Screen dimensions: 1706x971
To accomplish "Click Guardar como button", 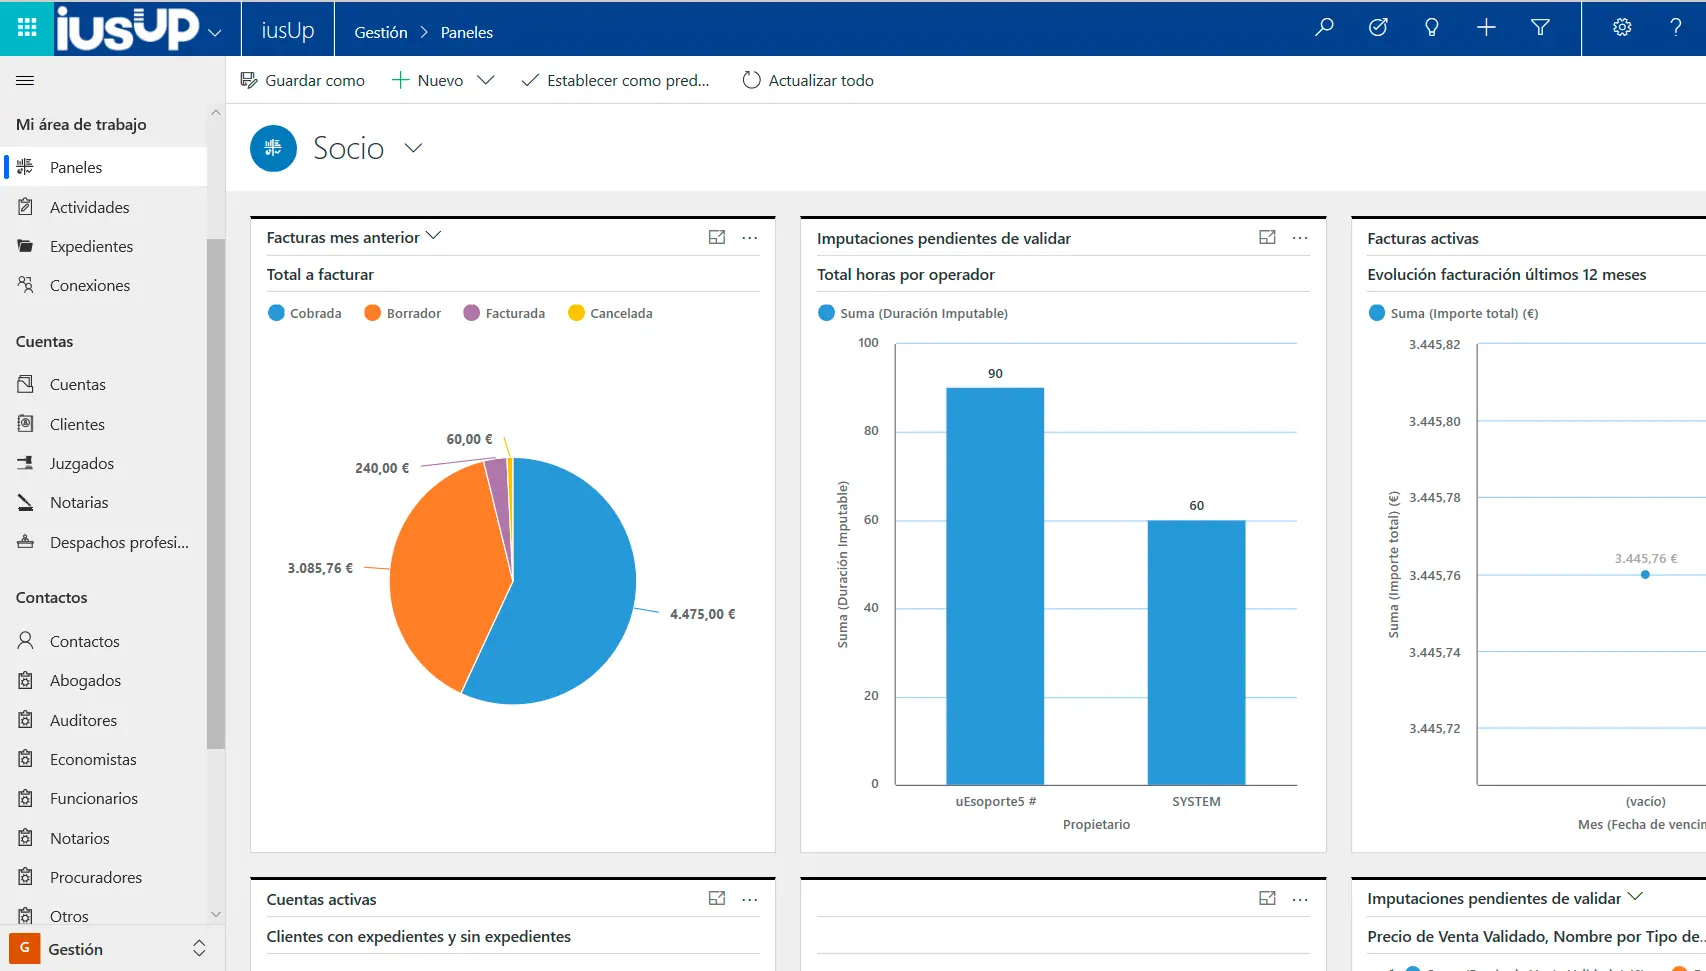I will [x=303, y=80].
